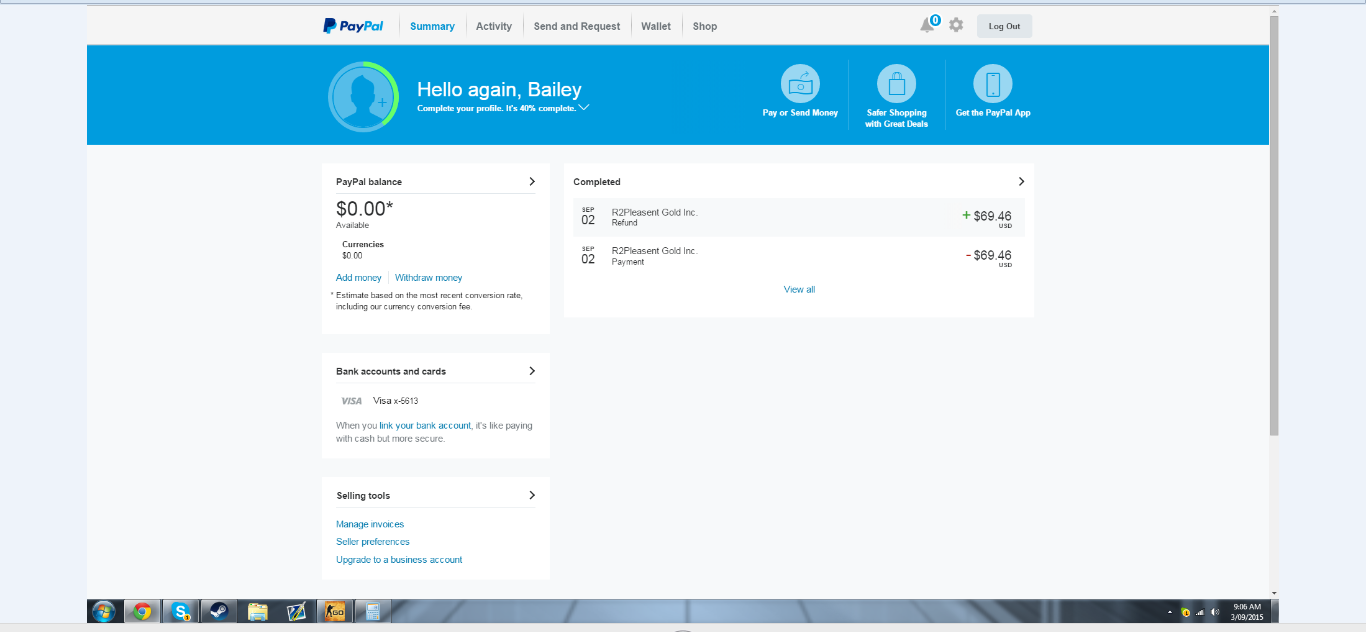This screenshot has height=632, width=1366.
Task: Click the Get the PayPal App label
Action: [x=993, y=113]
